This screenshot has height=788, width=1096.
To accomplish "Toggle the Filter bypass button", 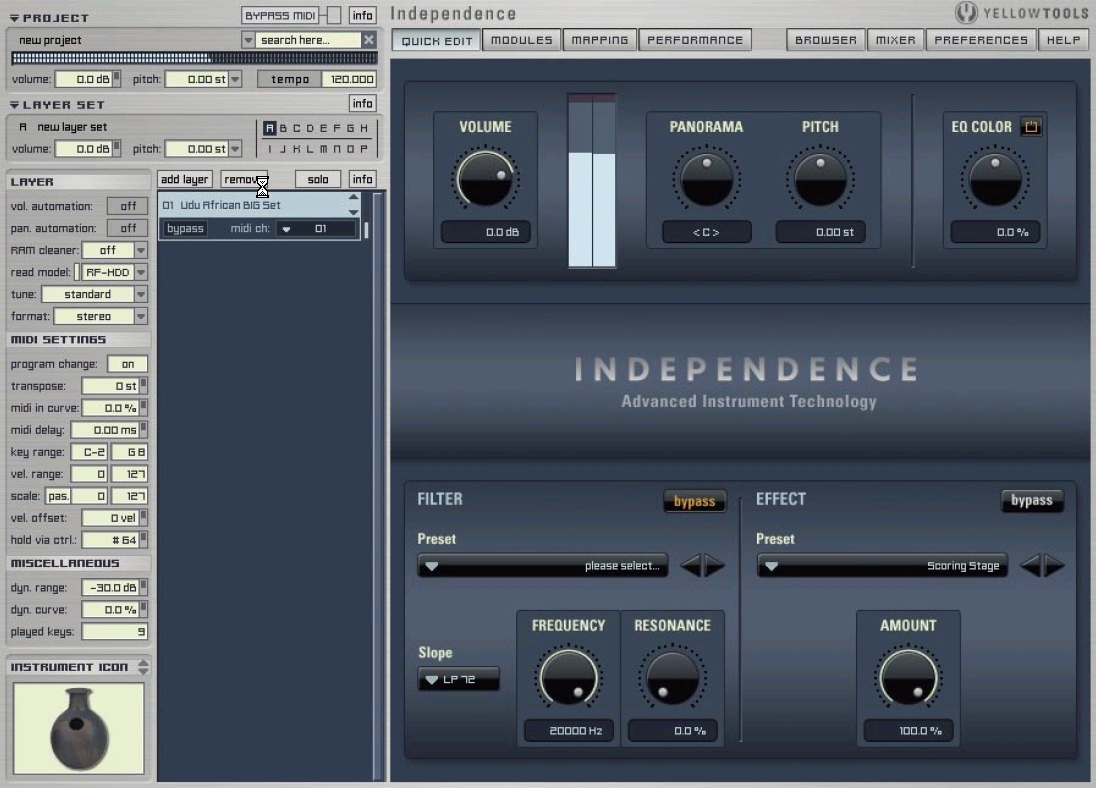I will point(694,501).
